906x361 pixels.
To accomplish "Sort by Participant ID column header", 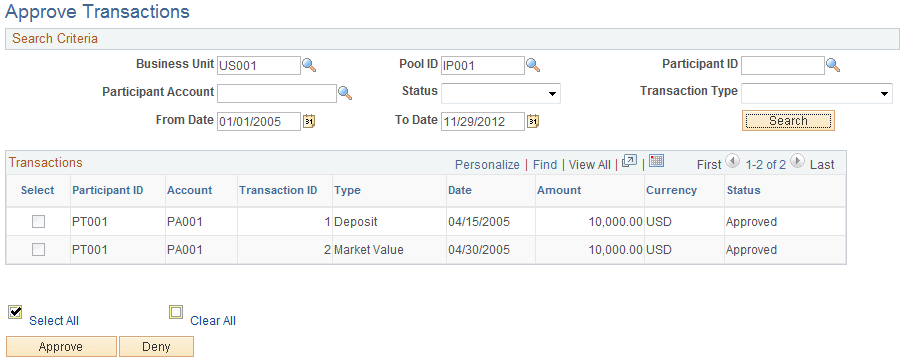I will [x=107, y=190].
